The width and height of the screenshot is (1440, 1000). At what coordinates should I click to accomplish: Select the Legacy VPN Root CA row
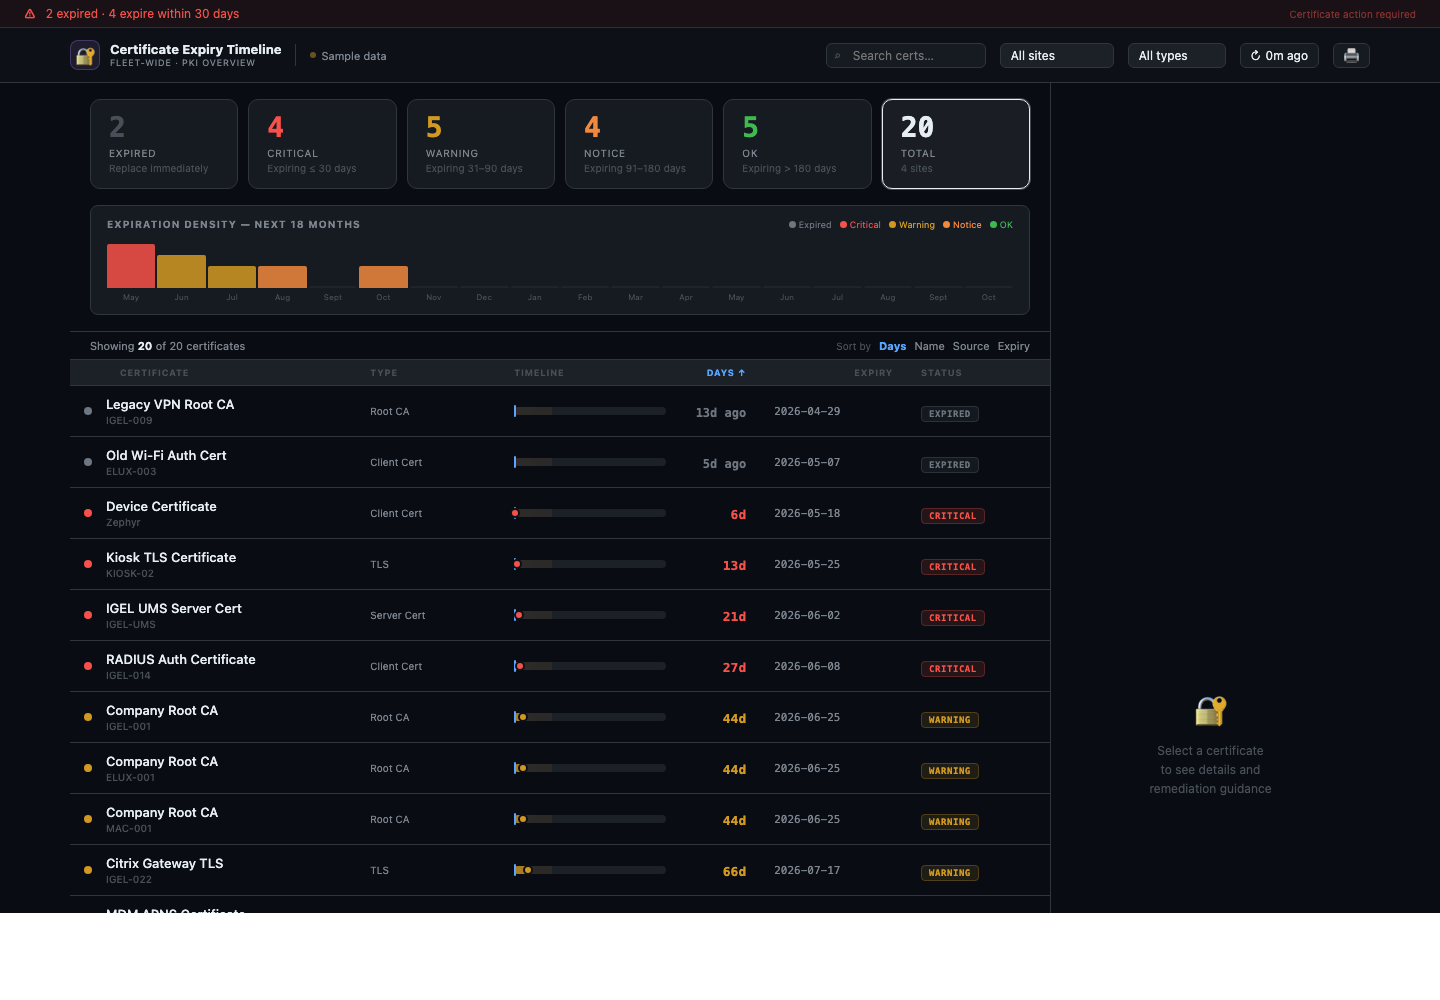(x=560, y=412)
